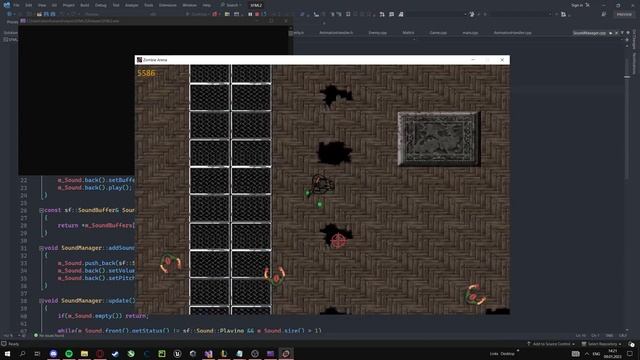Open the system tray overflow chevron
The image size is (640, 360).
587,353
